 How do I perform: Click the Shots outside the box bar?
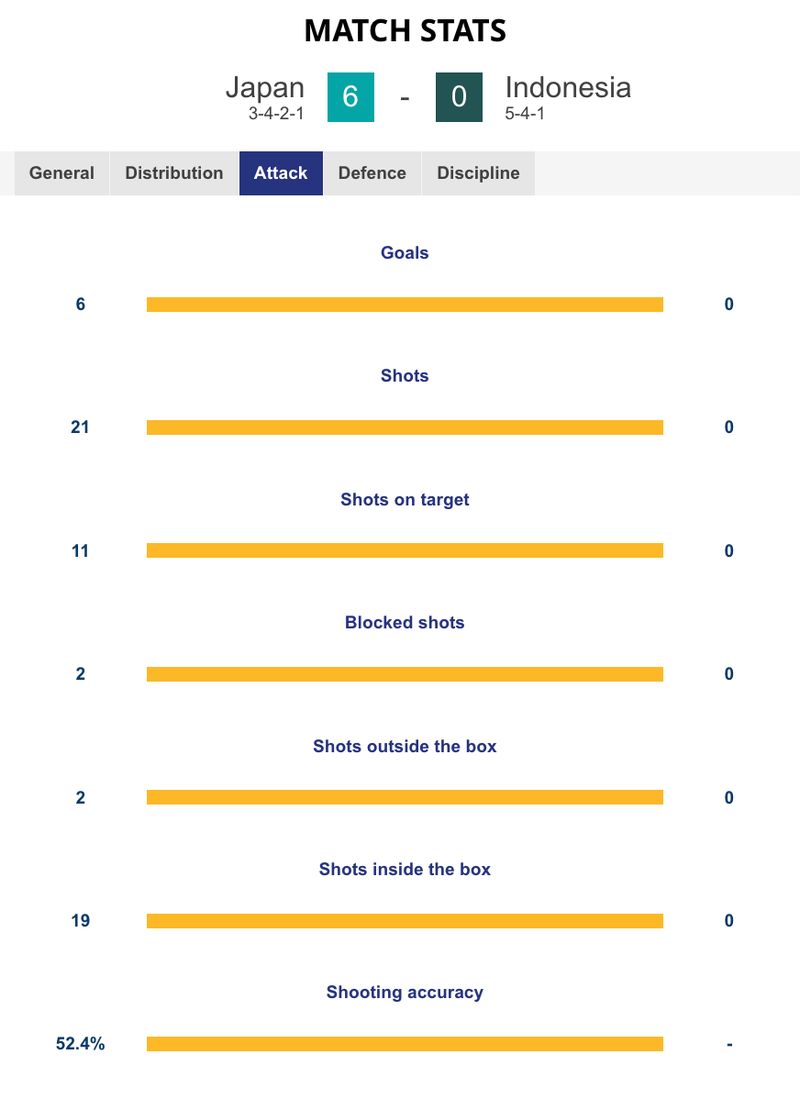(405, 798)
